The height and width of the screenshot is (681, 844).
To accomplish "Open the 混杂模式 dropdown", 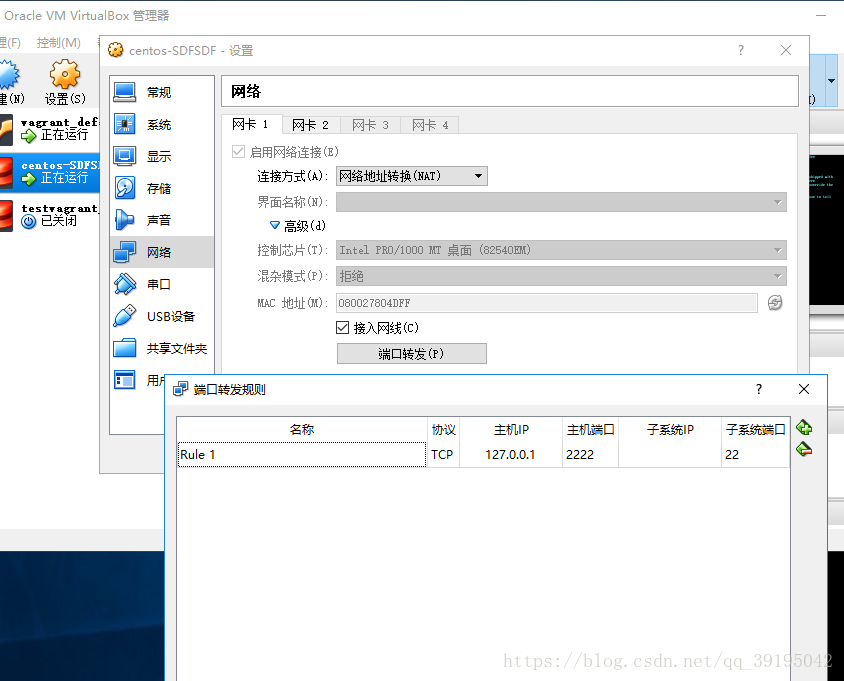I will coord(561,276).
